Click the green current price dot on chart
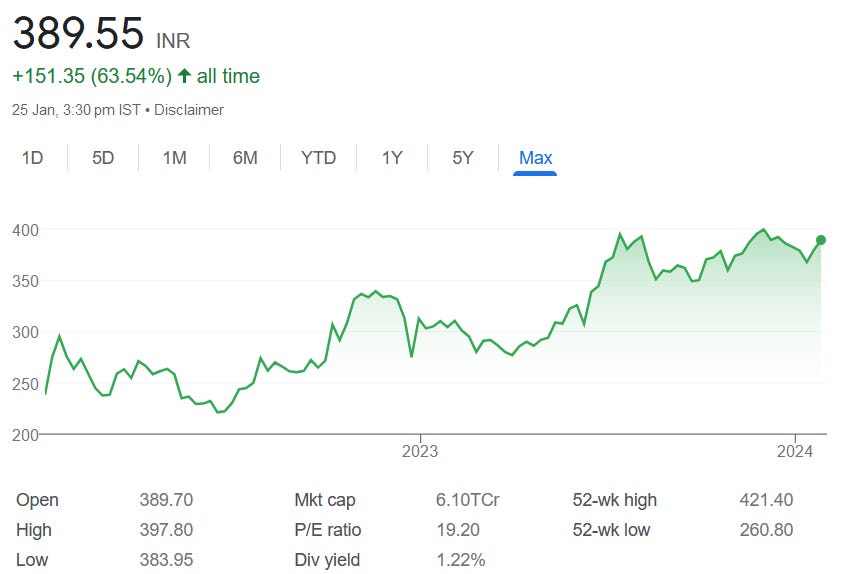This screenshot has width=842, height=574. tap(821, 240)
